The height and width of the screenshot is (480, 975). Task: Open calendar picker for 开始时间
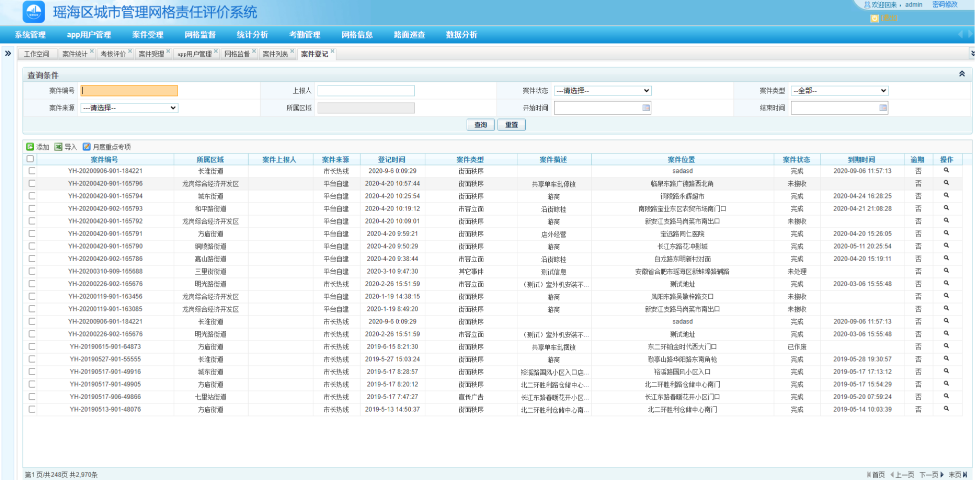coord(646,108)
